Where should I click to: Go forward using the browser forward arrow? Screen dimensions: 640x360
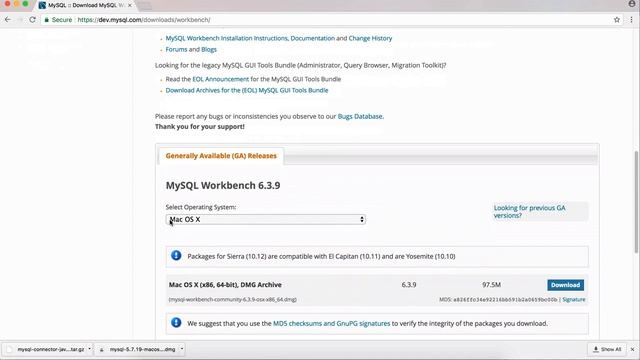coord(20,20)
